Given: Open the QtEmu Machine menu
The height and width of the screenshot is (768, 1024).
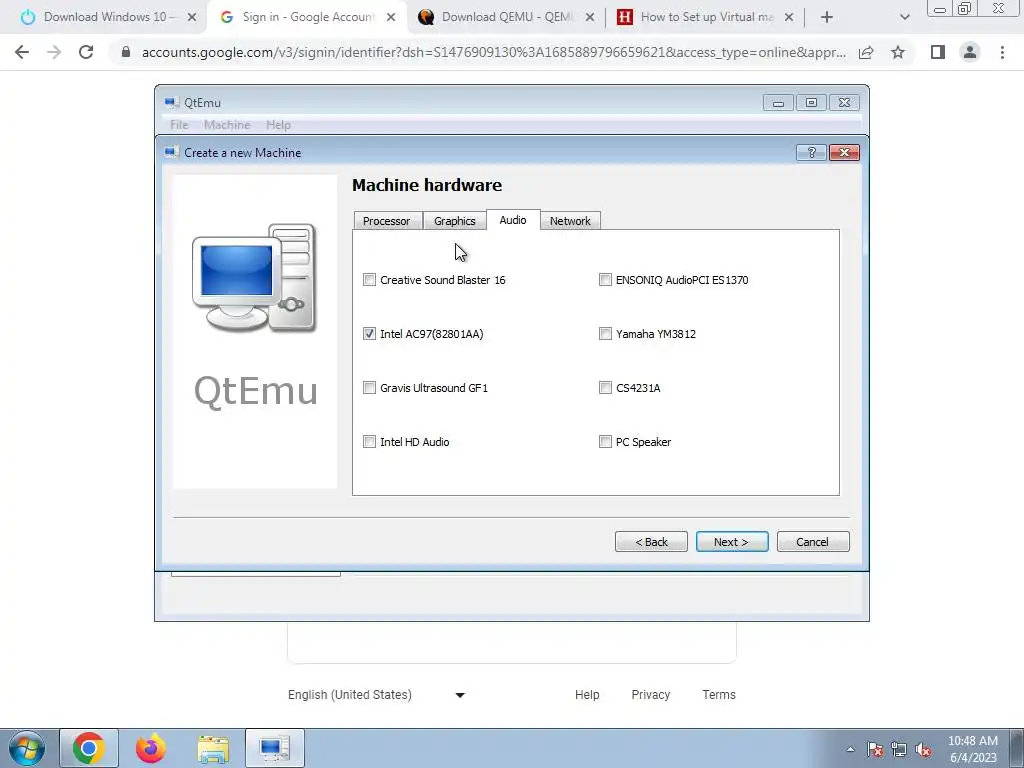Looking at the screenshot, I should [227, 125].
